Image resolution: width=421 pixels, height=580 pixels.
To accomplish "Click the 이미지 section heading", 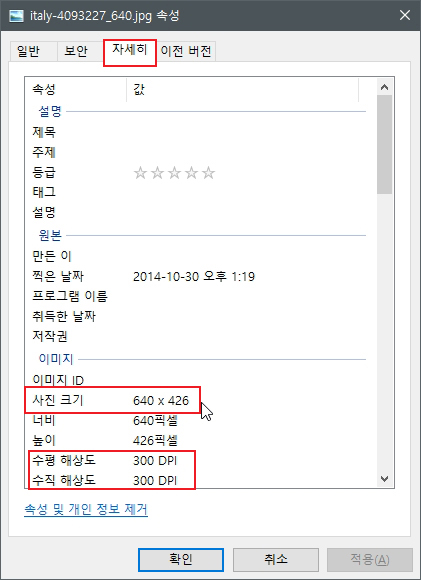I will coord(56,359).
